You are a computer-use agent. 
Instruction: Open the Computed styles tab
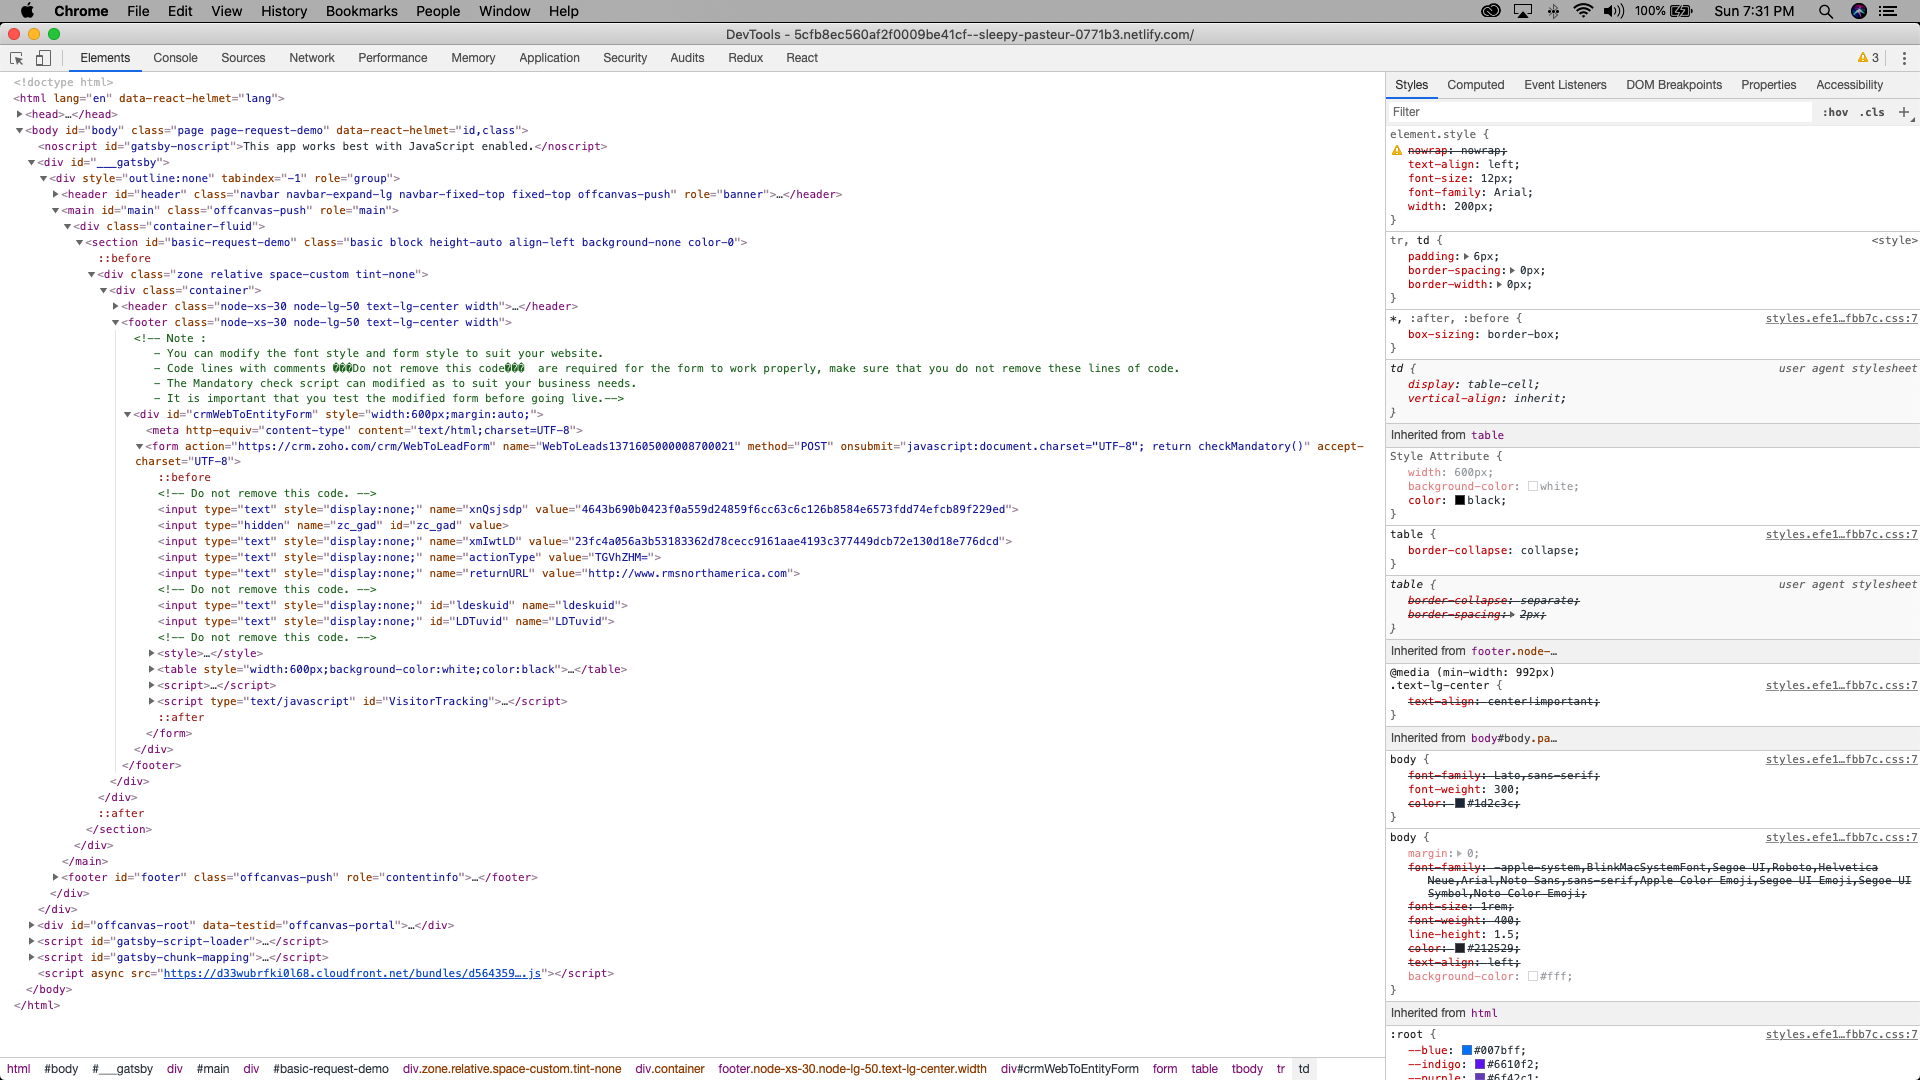tap(1476, 85)
